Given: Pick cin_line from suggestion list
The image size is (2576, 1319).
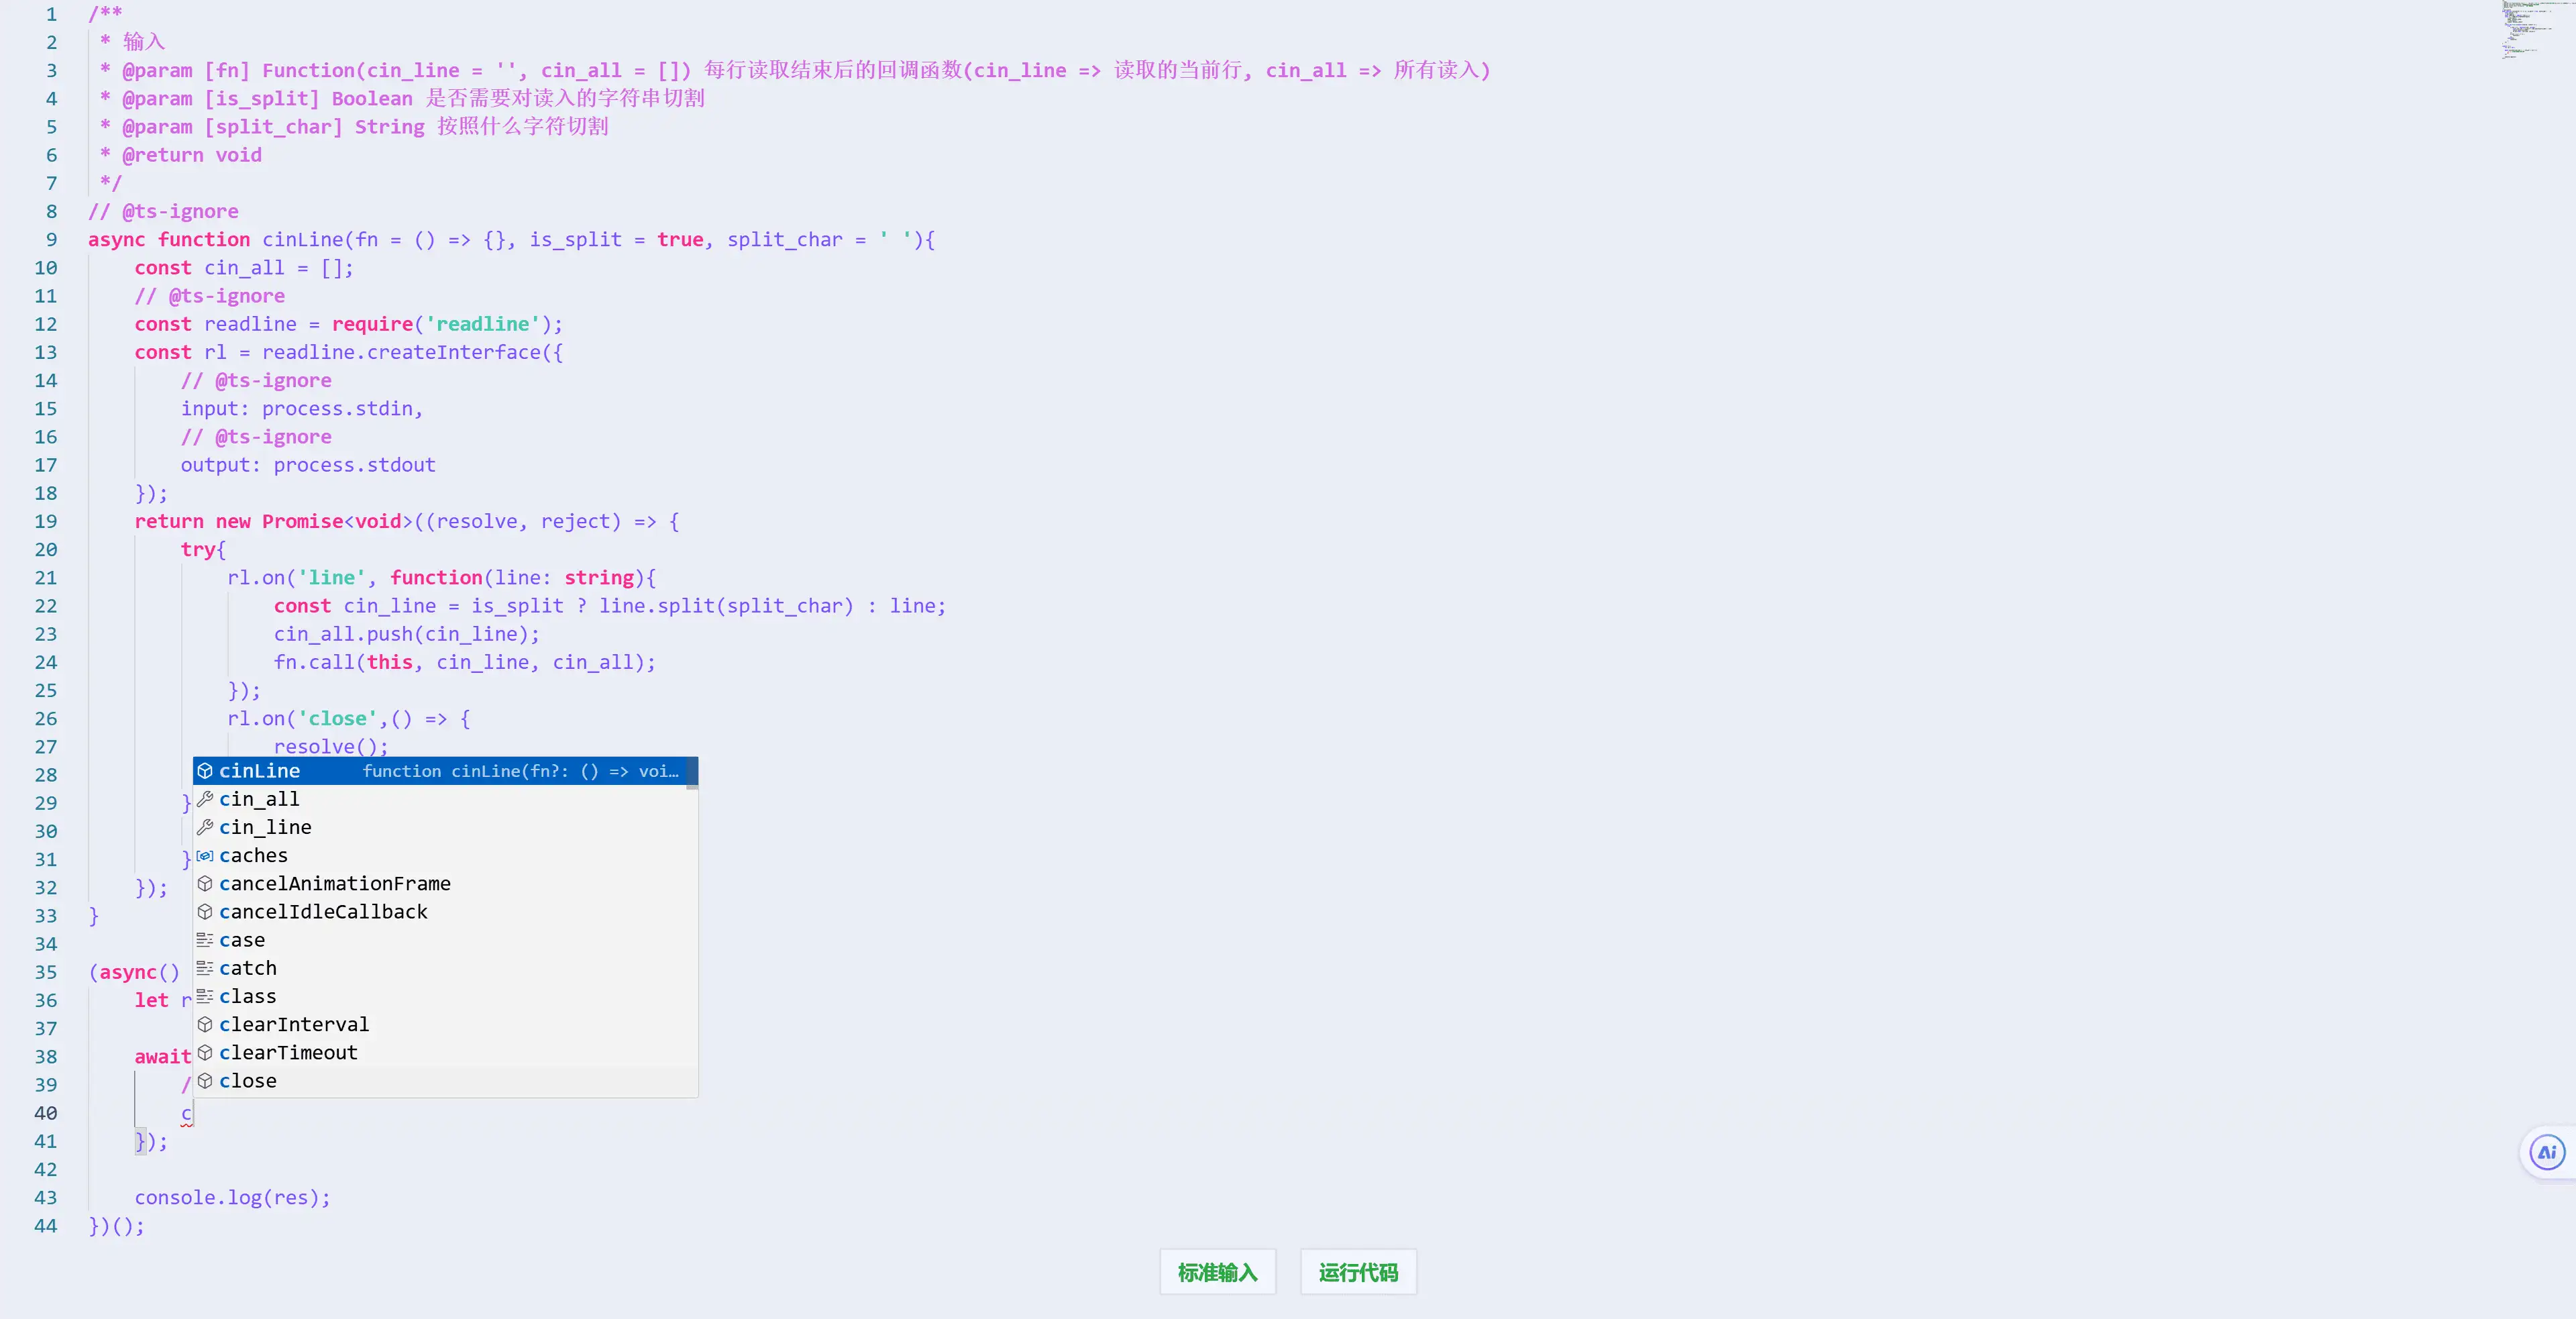Looking at the screenshot, I should click(265, 827).
